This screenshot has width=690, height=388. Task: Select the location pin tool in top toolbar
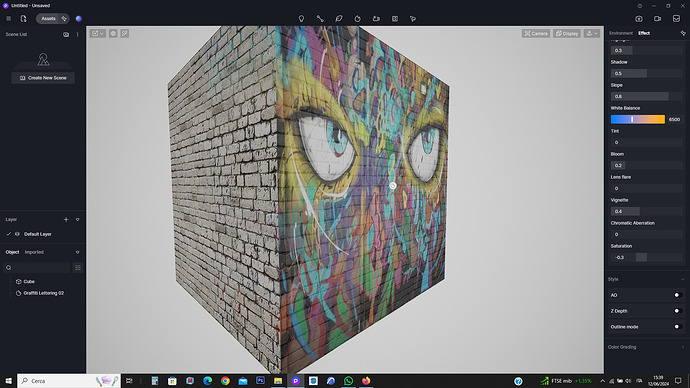pyautogui.click(x=301, y=18)
